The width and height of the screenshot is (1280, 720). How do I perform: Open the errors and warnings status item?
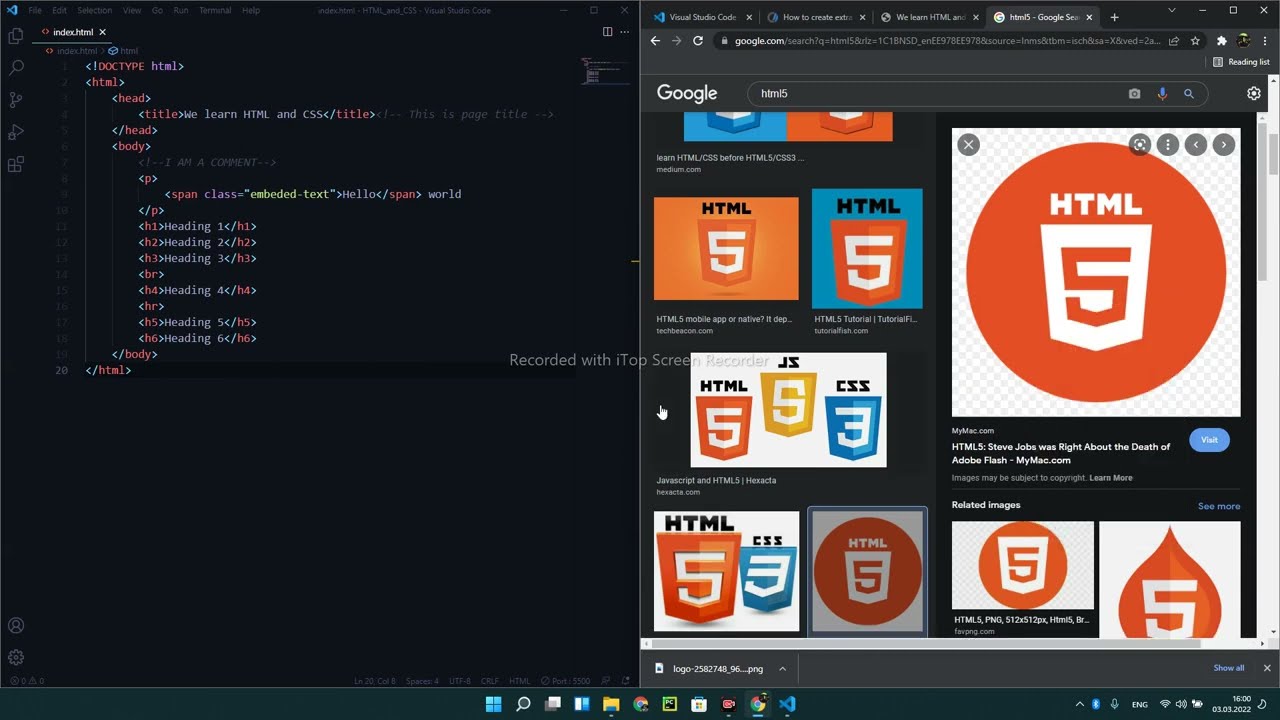[x=27, y=681]
